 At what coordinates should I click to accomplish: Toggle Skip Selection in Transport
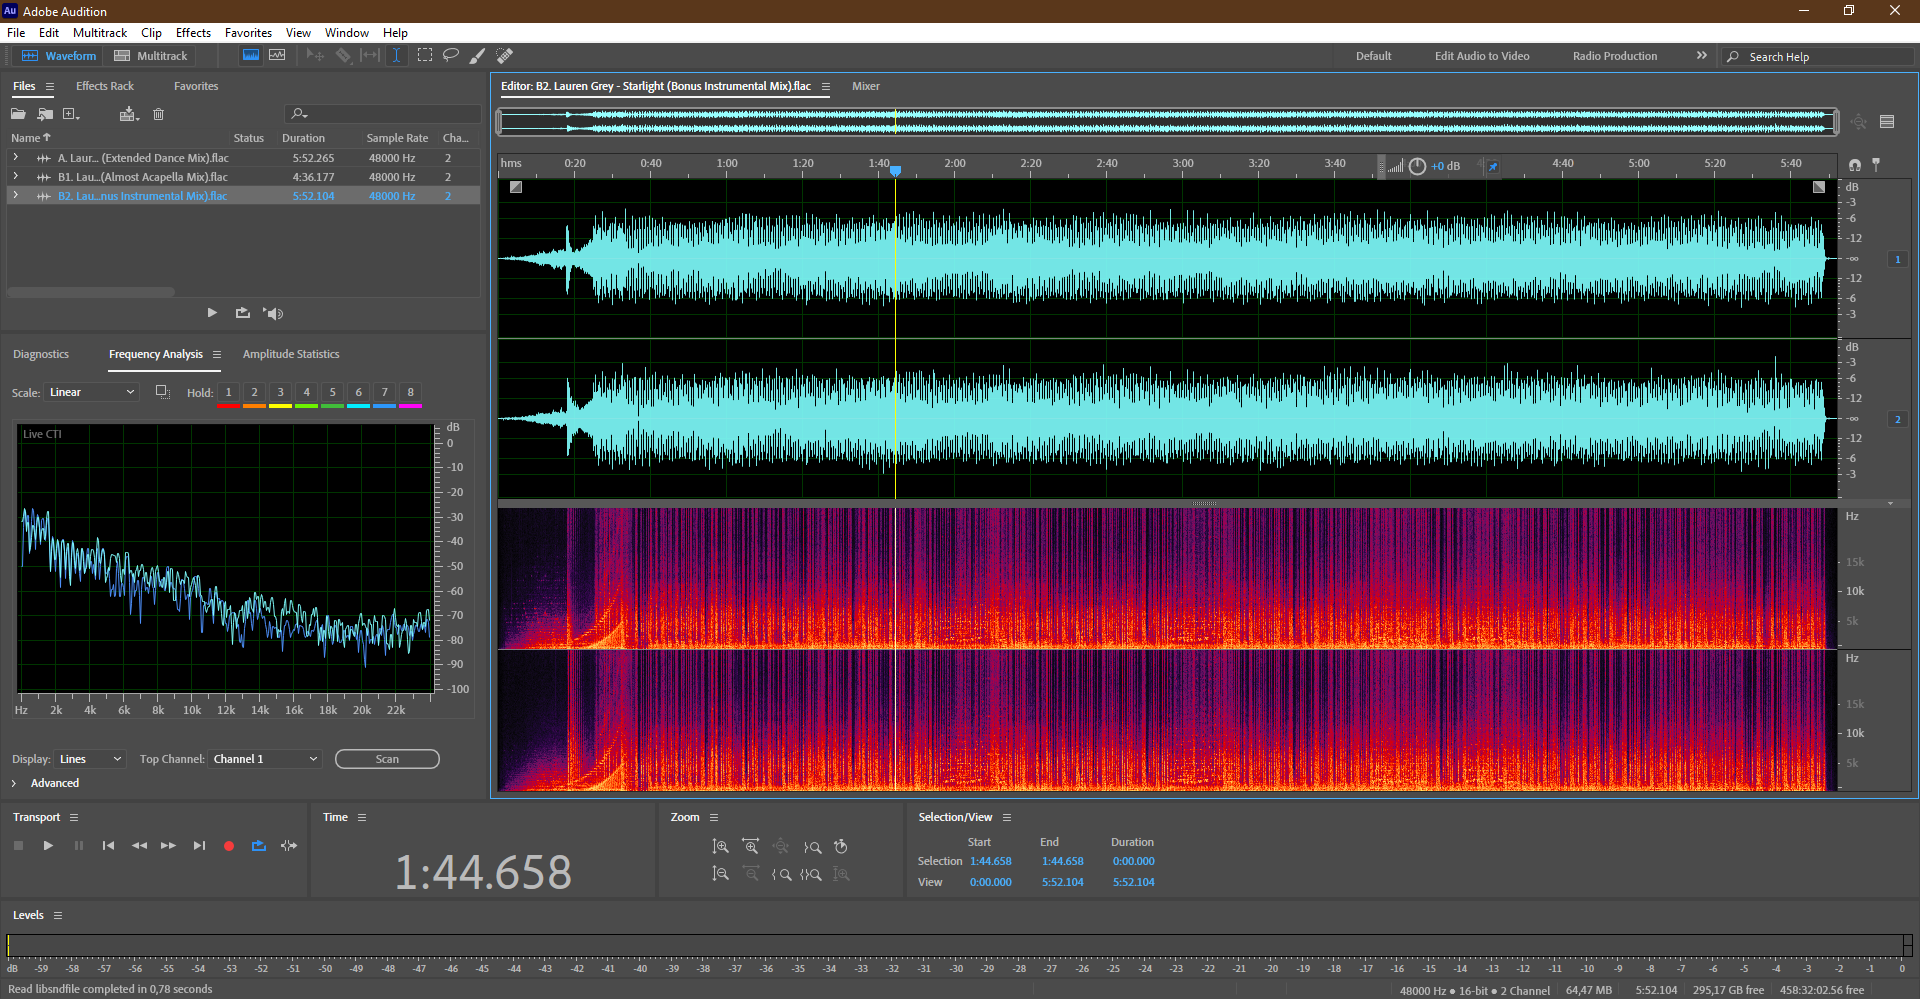tap(289, 846)
